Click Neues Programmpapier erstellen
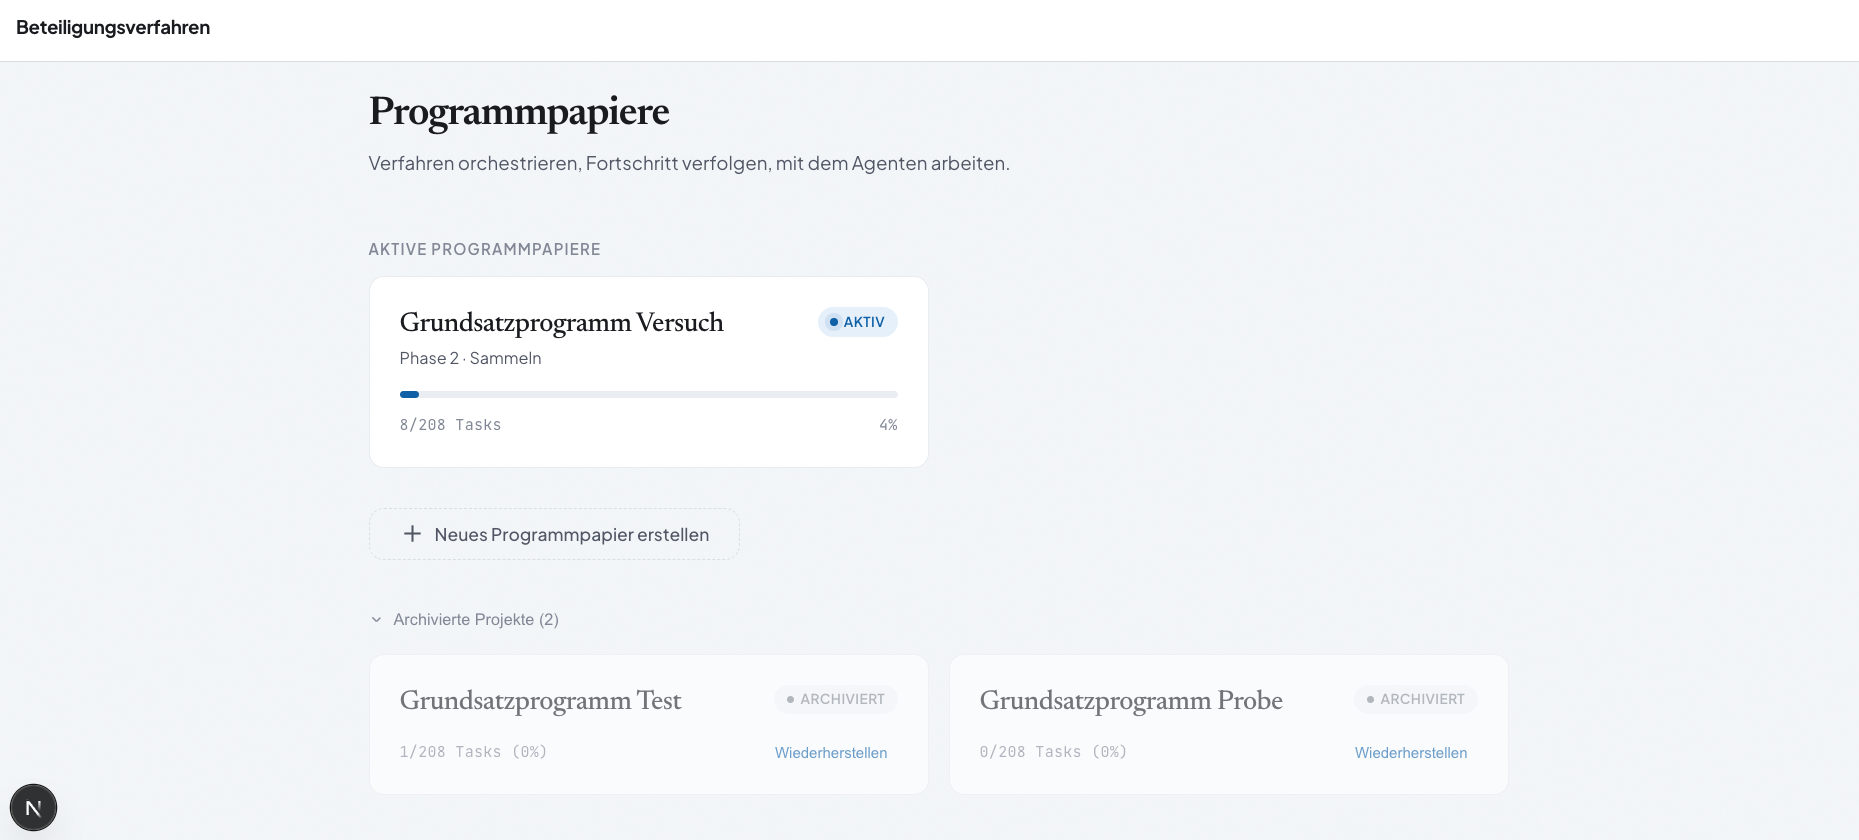Screen dimensions: 1859x840 [x=554, y=533]
